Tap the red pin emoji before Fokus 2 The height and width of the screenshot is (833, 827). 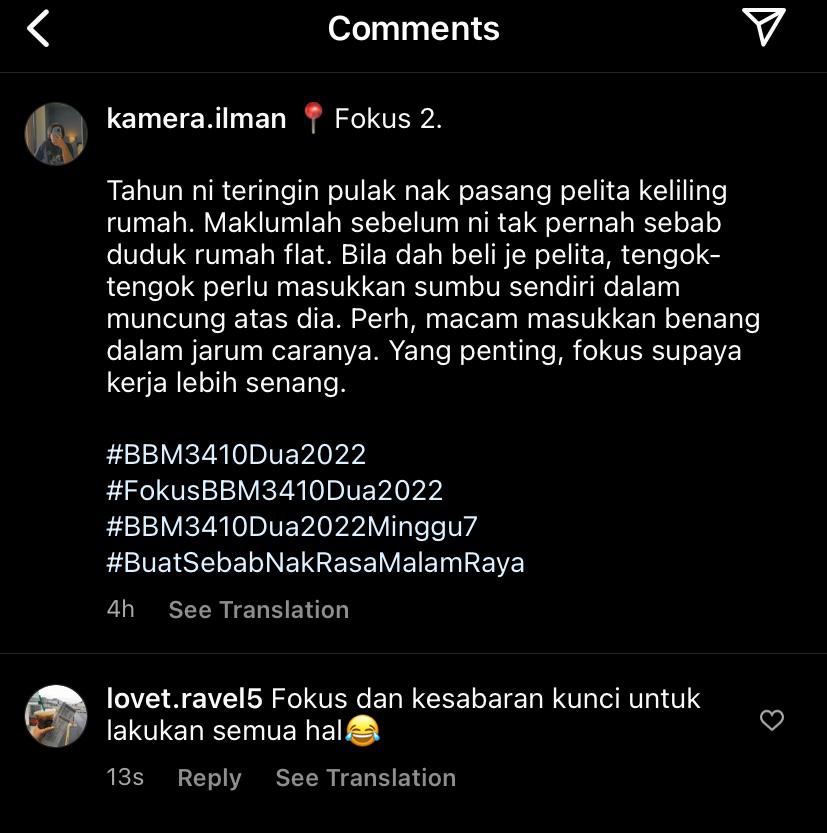pyautogui.click(x=313, y=118)
